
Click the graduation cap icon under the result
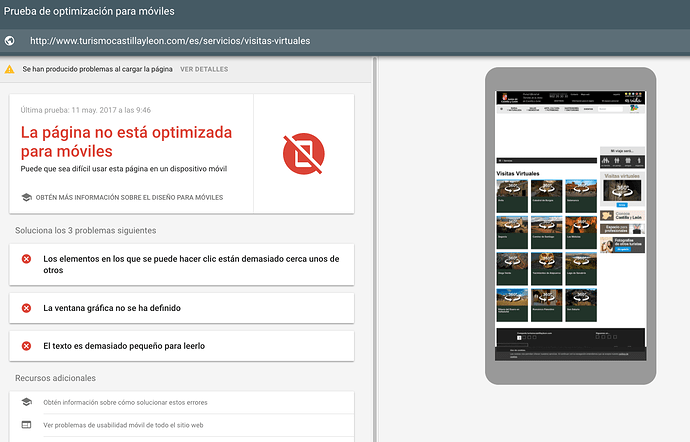(x=26, y=197)
